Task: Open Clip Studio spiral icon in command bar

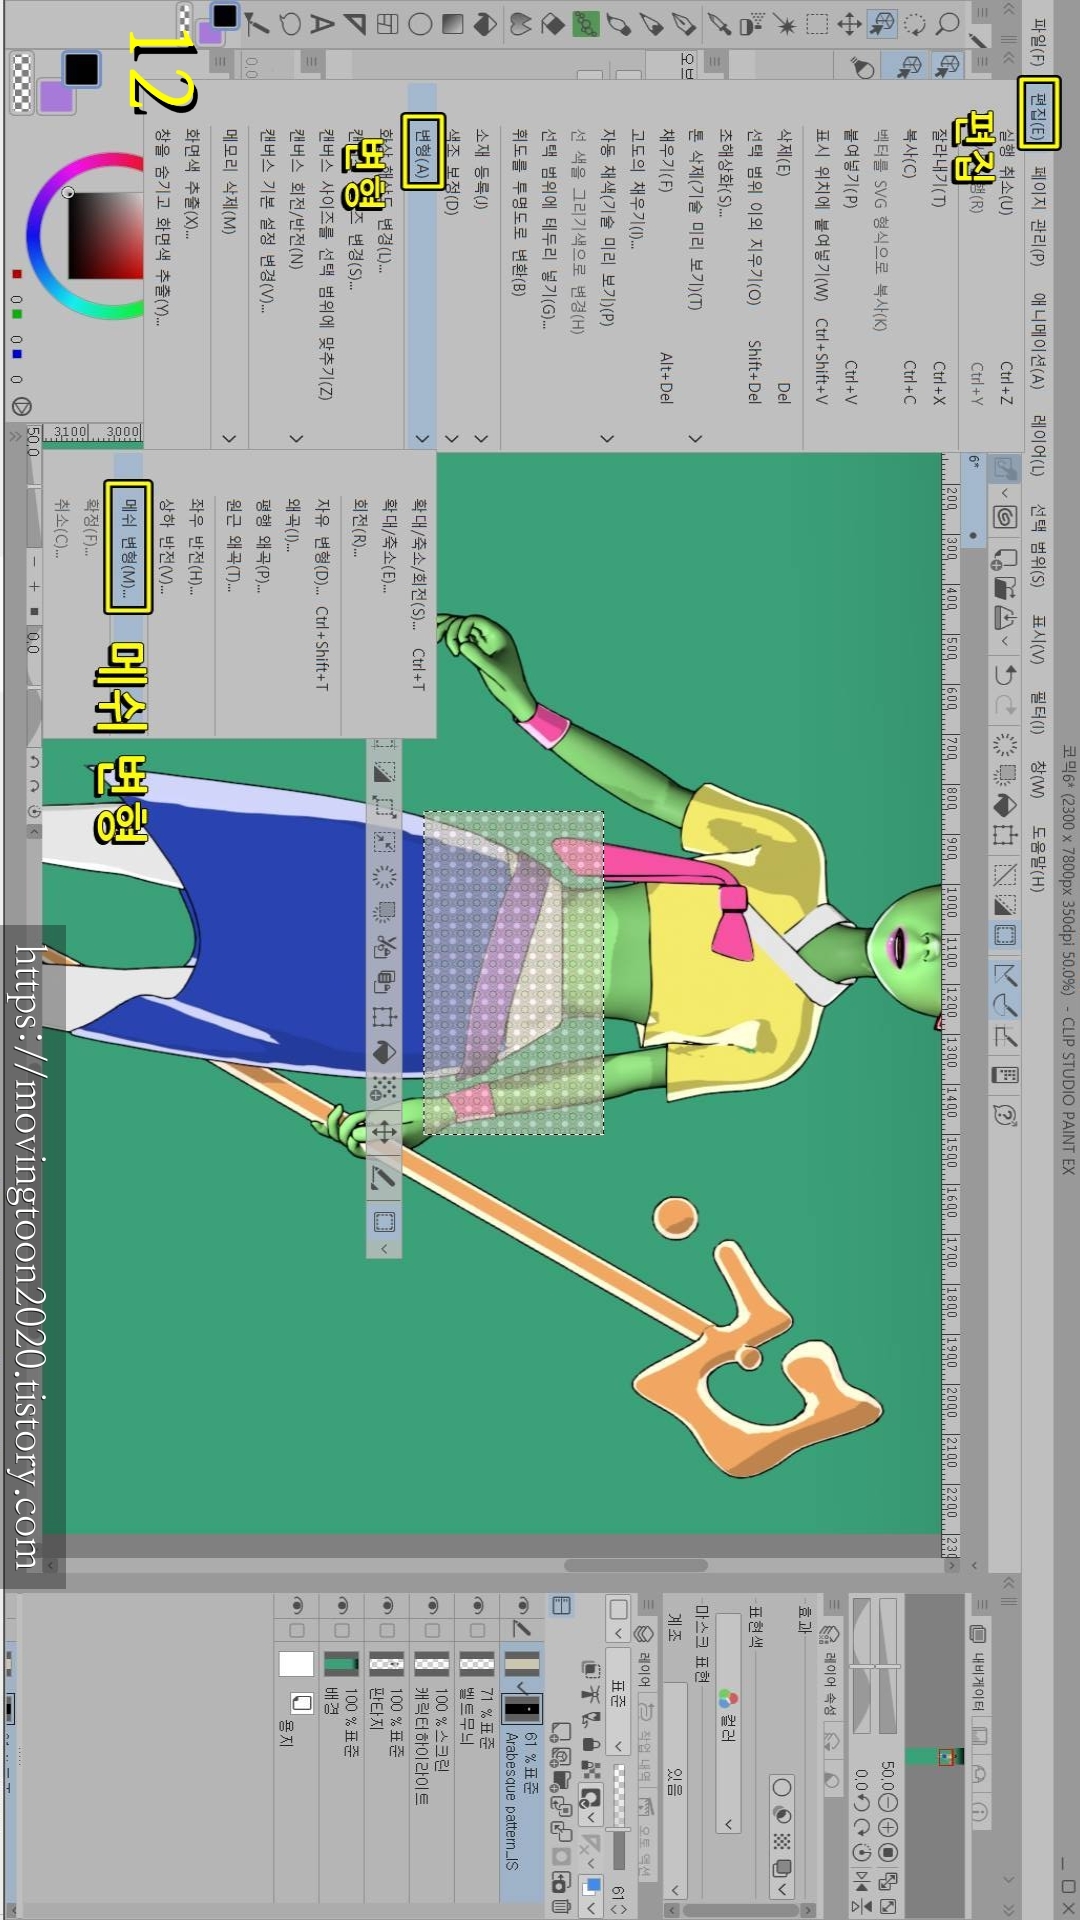Action: (1005, 517)
